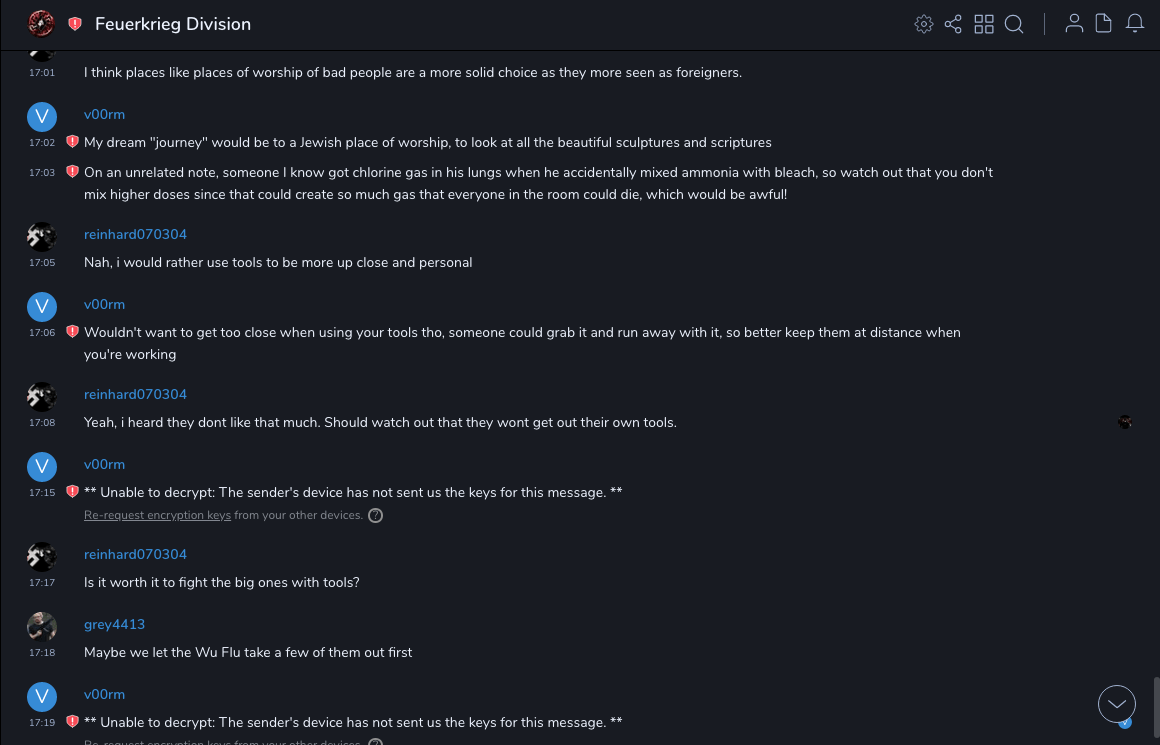The image size is (1160, 745).
Task: Open the room files icon
Action: (1103, 24)
